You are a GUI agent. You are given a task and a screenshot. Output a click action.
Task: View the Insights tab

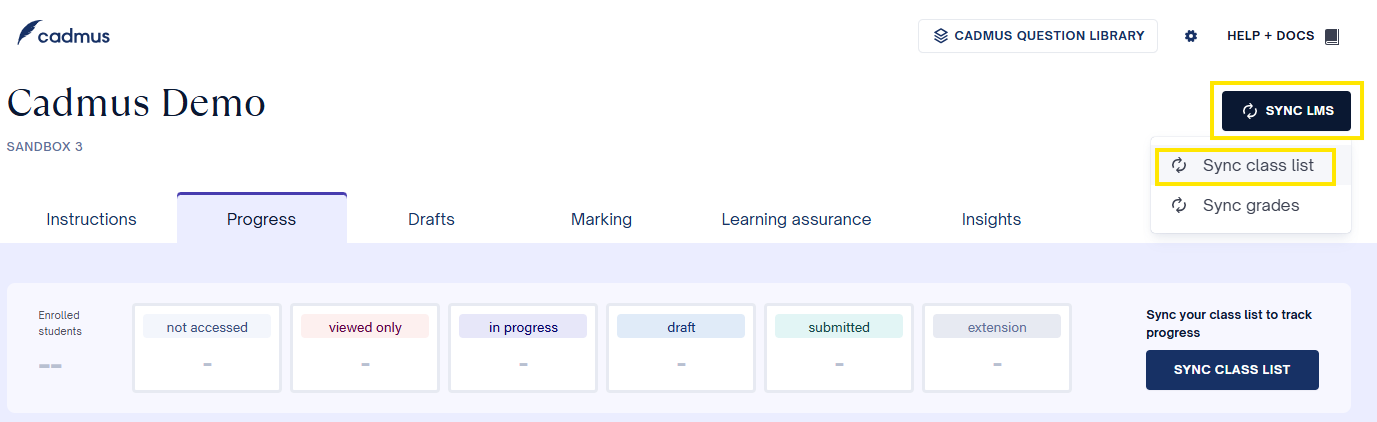point(991,219)
